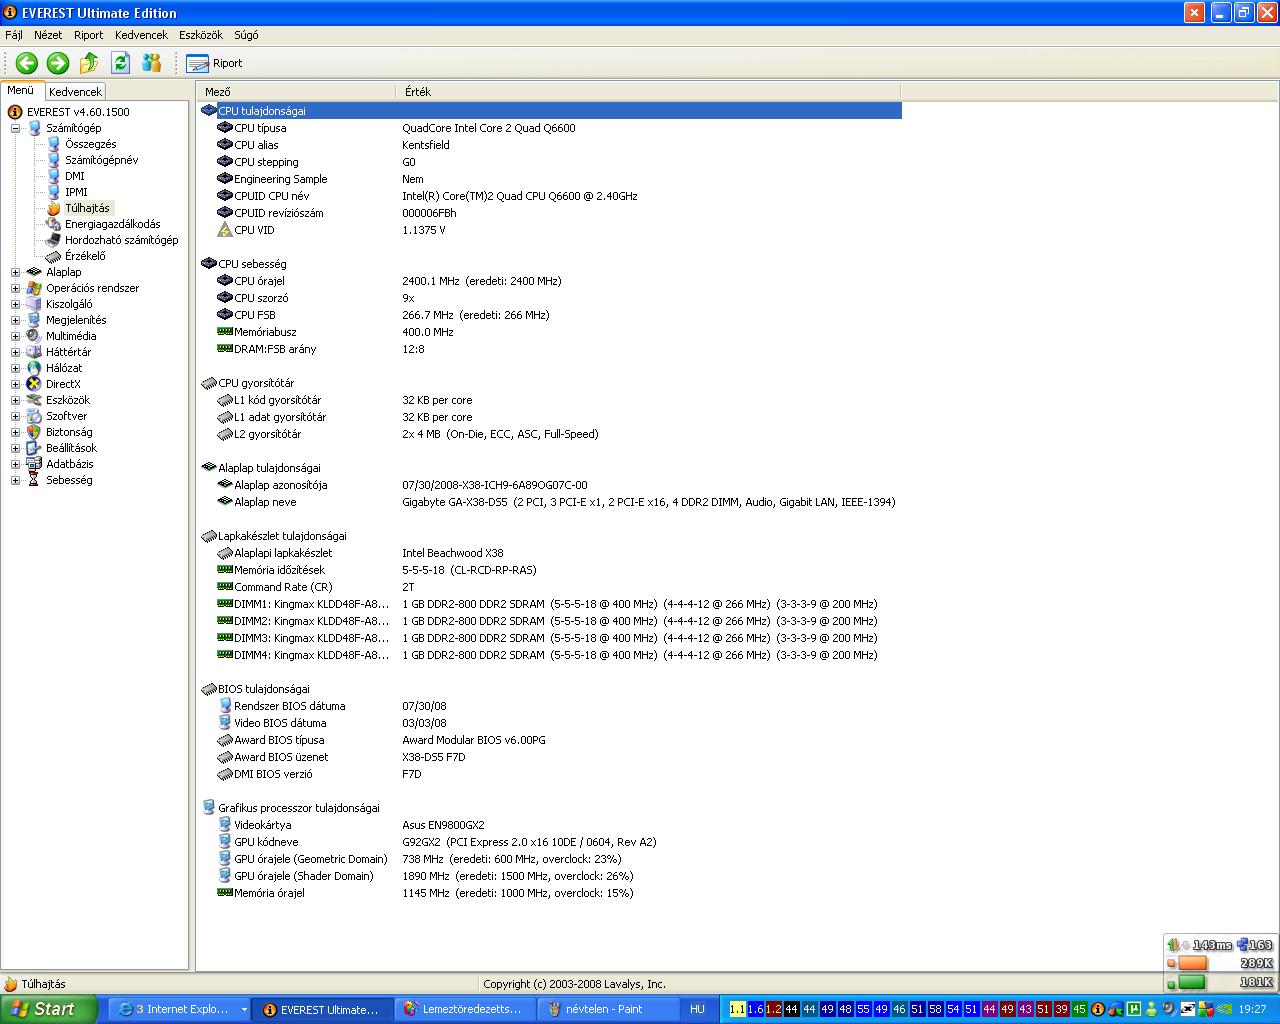Expand the Hálózat tree node
Viewport: 1280px width, 1024px height.
tap(15, 368)
